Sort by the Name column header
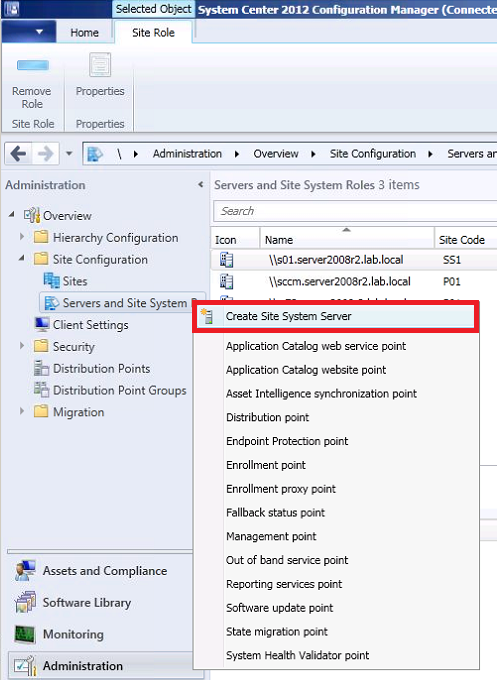 347,239
